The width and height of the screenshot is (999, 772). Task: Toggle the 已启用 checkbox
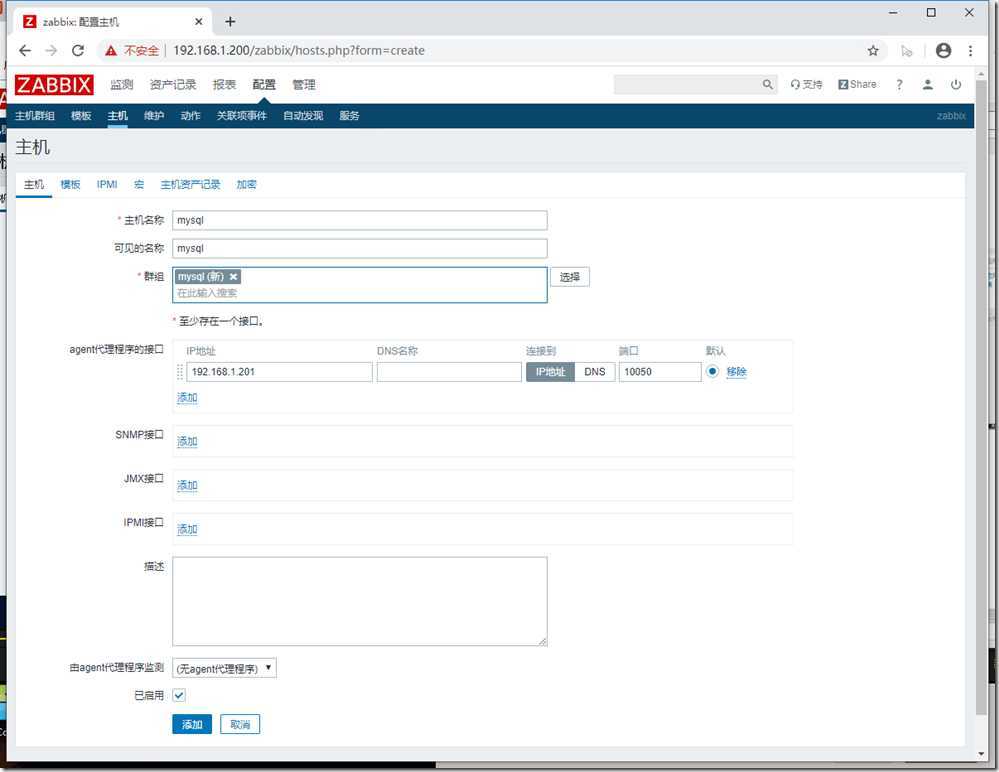(x=179, y=695)
